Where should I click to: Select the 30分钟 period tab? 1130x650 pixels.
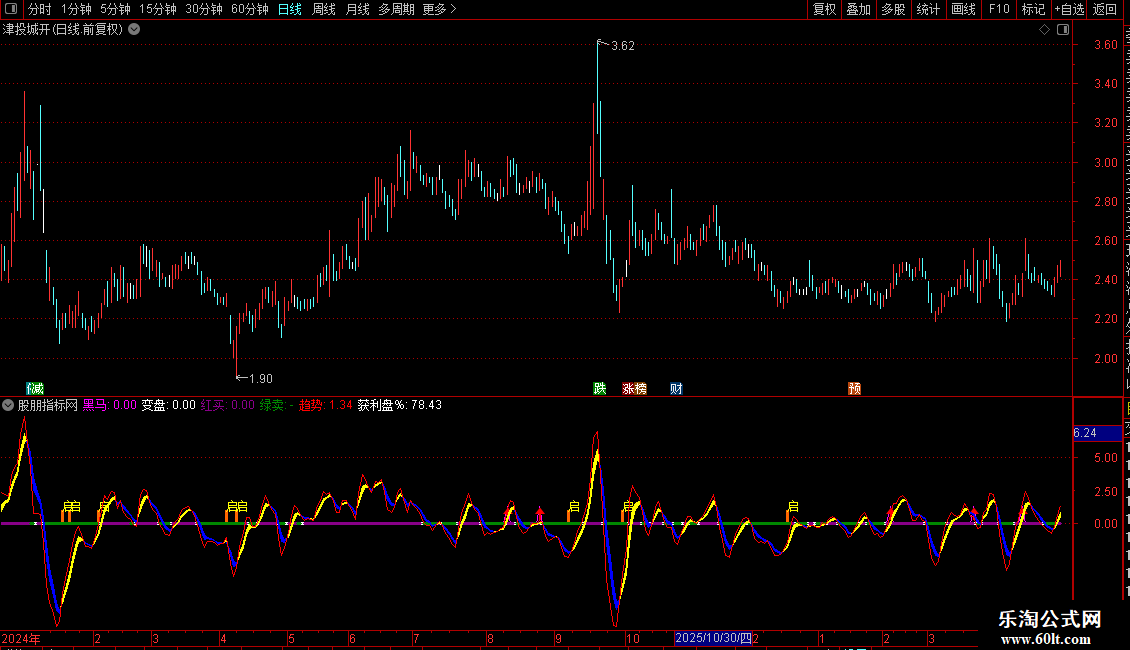(x=204, y=9)
